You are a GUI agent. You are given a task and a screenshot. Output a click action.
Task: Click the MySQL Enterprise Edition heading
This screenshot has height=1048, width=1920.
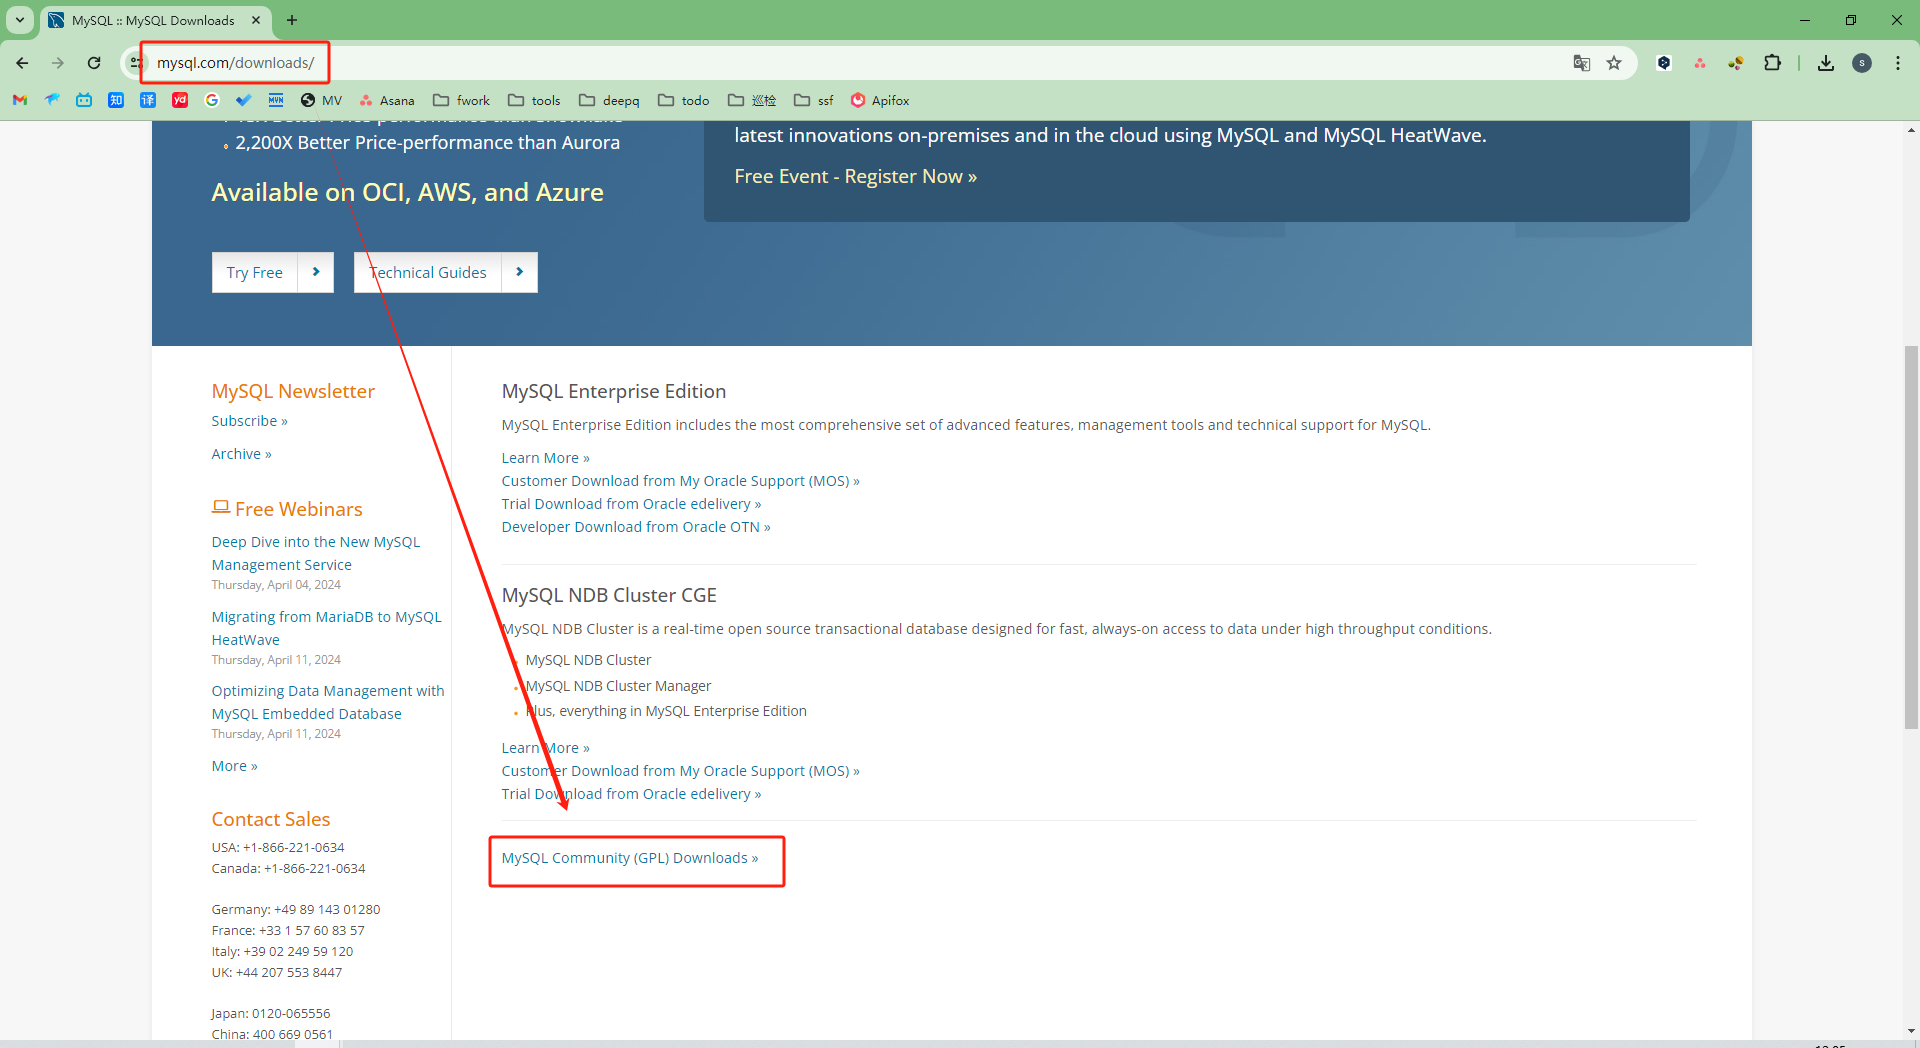click(614, 391)
